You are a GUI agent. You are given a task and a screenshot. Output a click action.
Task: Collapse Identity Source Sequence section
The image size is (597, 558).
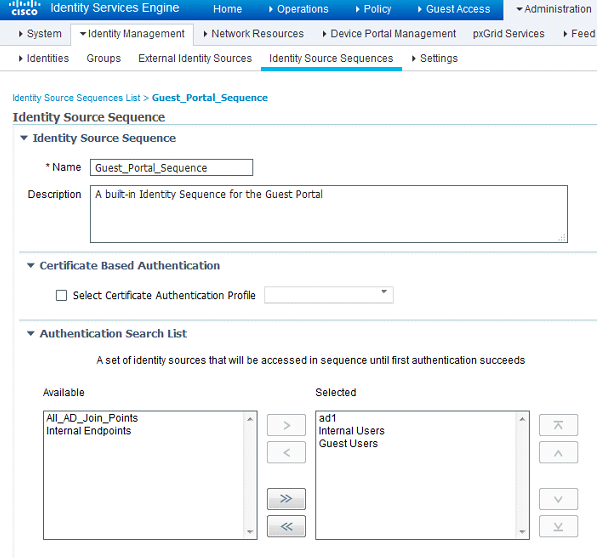tap(24, 138)
